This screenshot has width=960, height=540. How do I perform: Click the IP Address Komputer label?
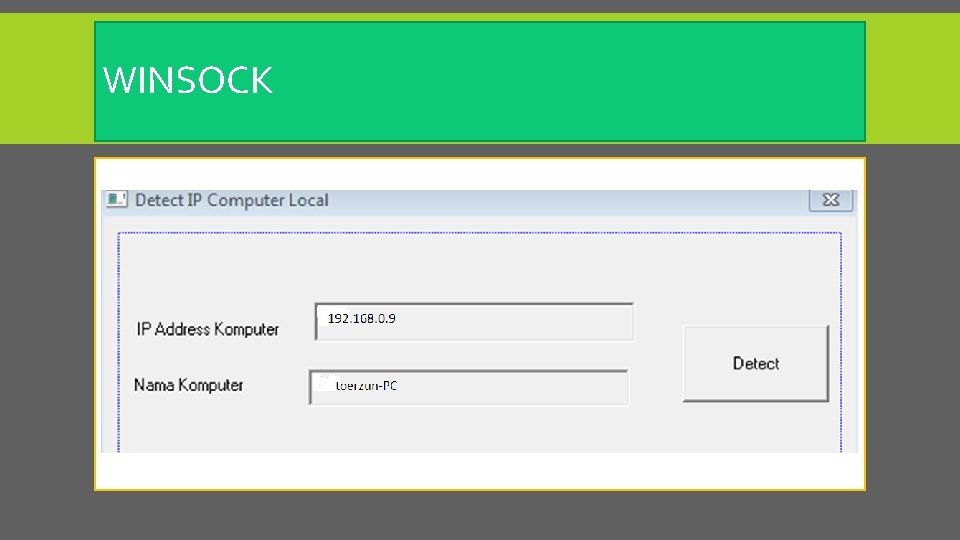(208, 329)
